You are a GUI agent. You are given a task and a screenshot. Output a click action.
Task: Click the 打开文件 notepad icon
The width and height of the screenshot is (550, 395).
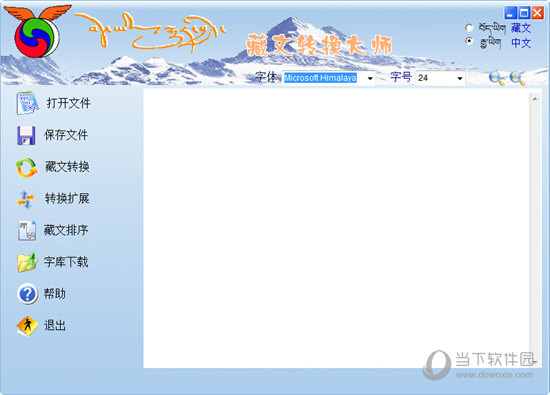coord(27,103)
